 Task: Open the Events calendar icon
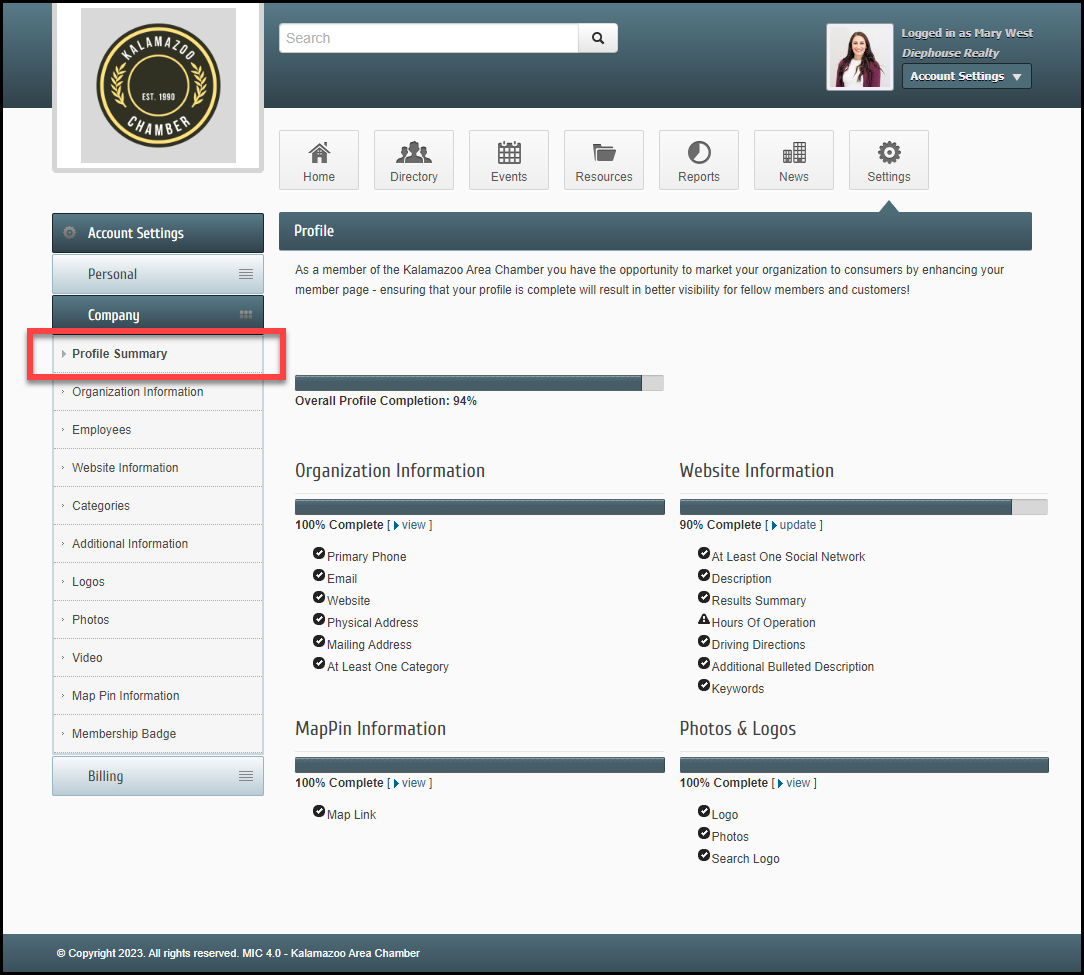click(509, 153)
